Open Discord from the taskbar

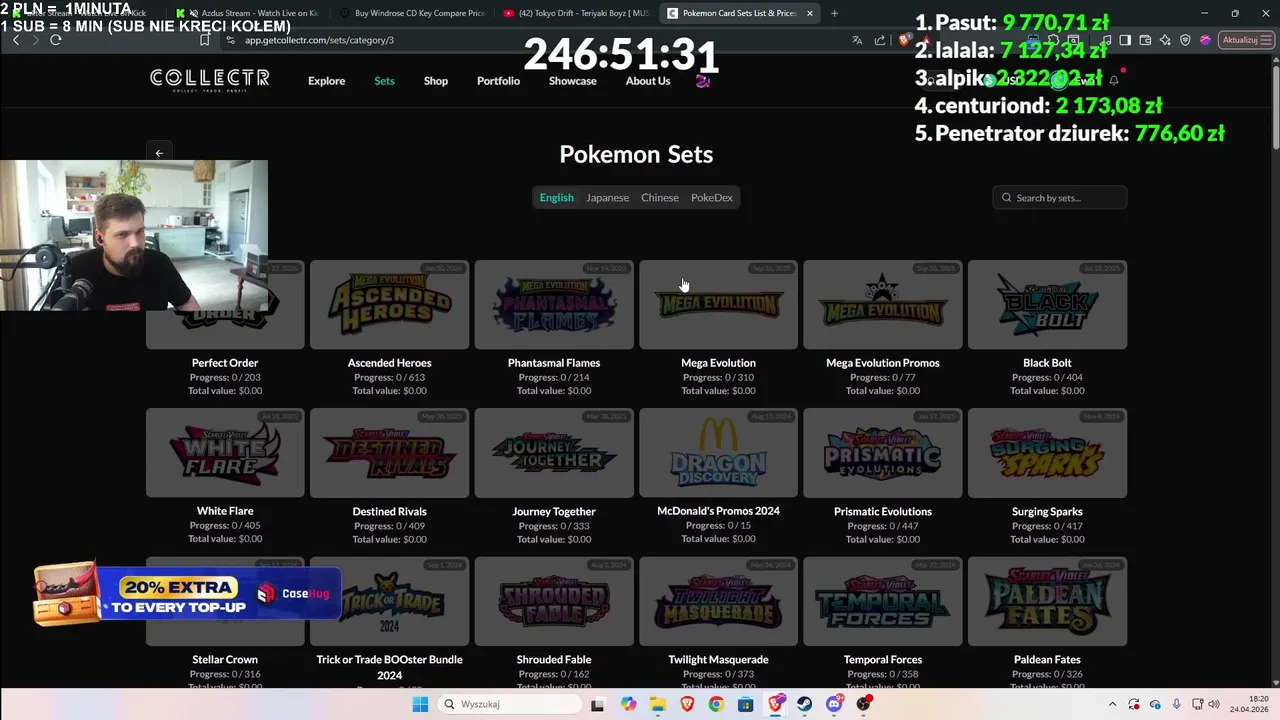click(835, 704)
